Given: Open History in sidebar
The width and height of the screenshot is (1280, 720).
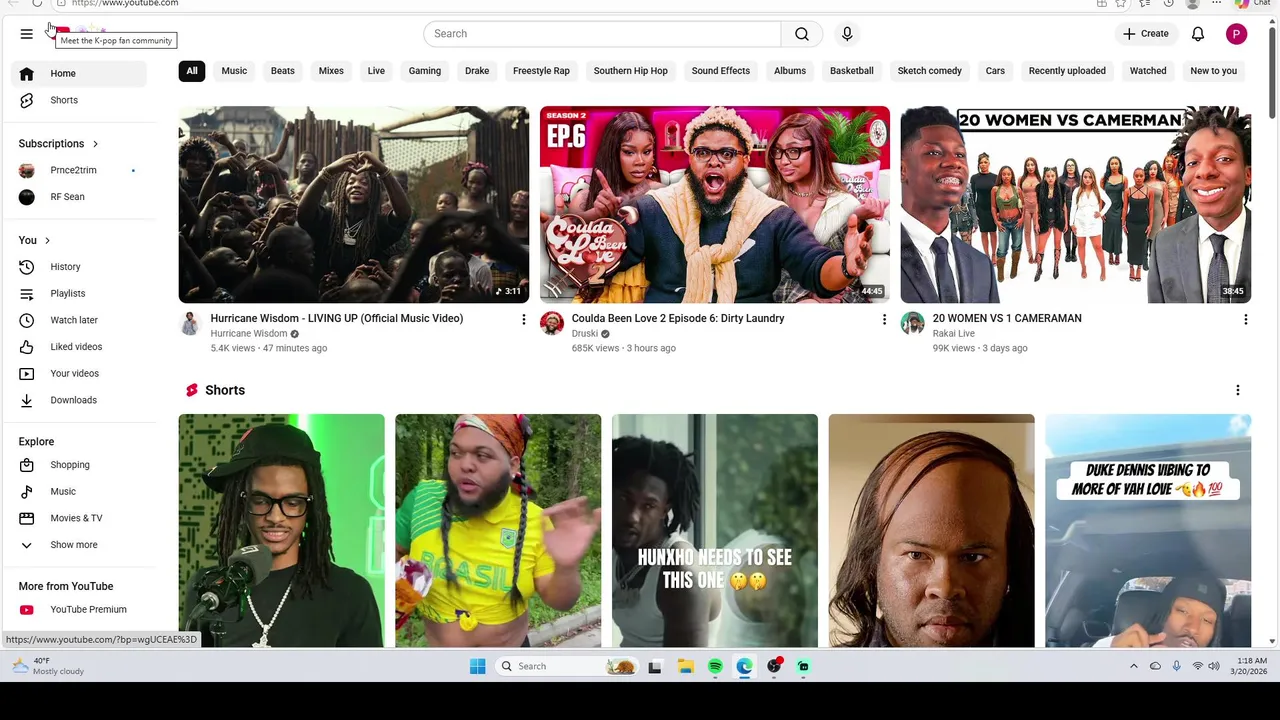Looking at the screenshot, I should (79, 267).
